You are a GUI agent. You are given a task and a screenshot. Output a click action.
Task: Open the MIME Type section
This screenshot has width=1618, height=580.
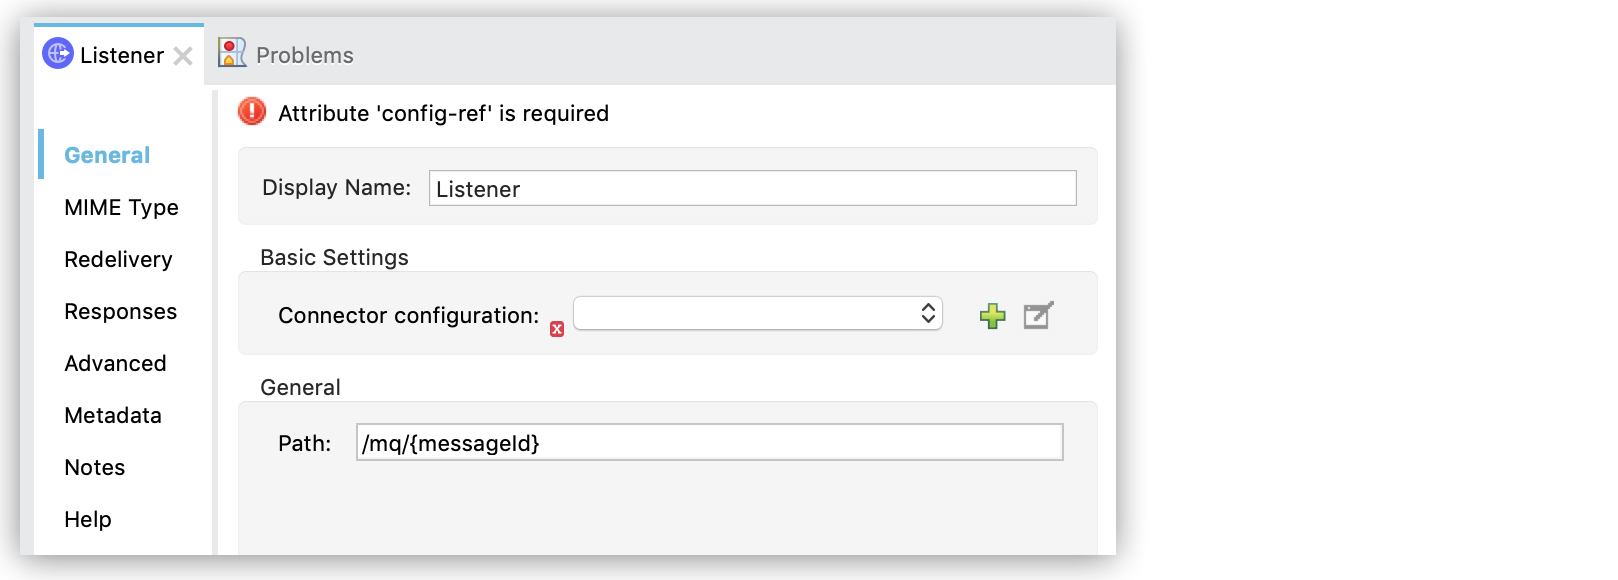[x=121, y=207]
